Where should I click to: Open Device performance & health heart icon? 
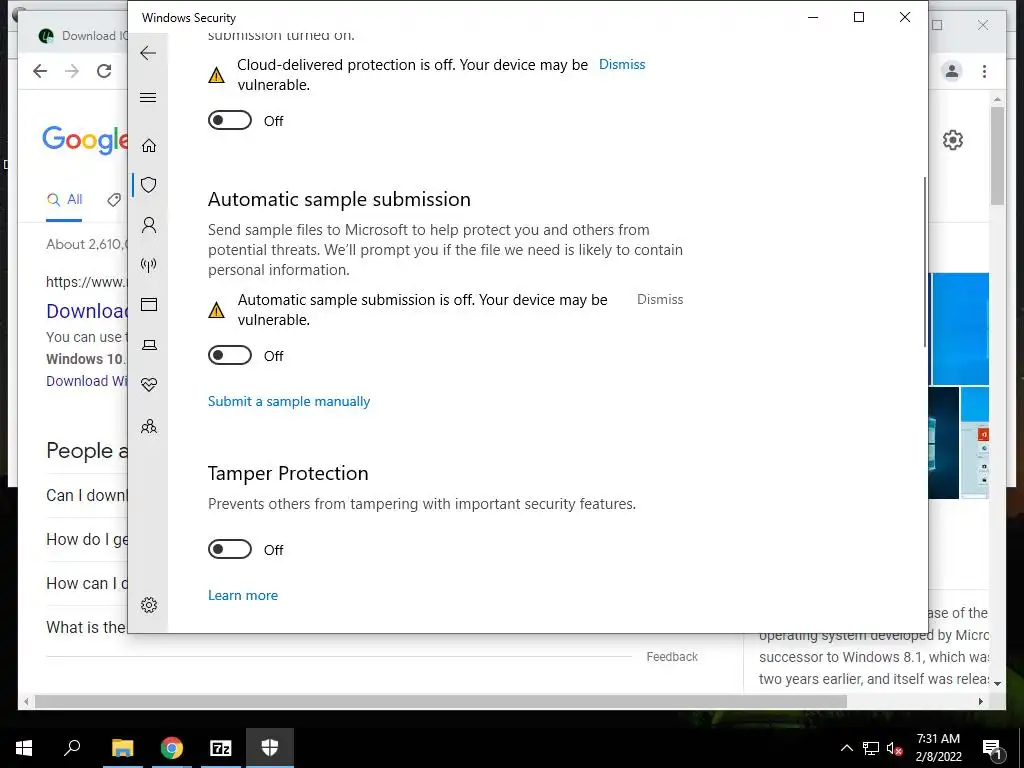(x=149, y=385)
